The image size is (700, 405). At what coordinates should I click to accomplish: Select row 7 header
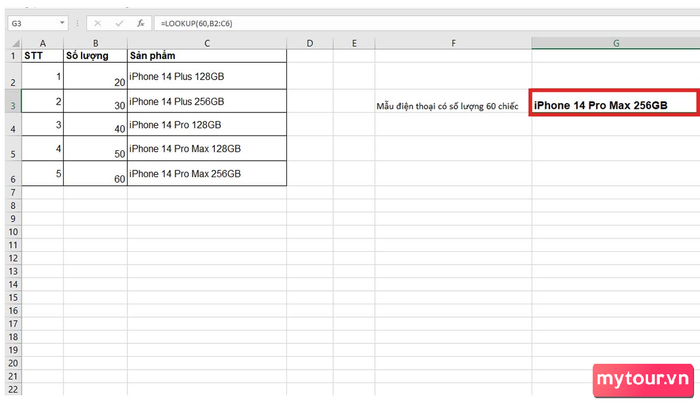(x=13, y=192)
